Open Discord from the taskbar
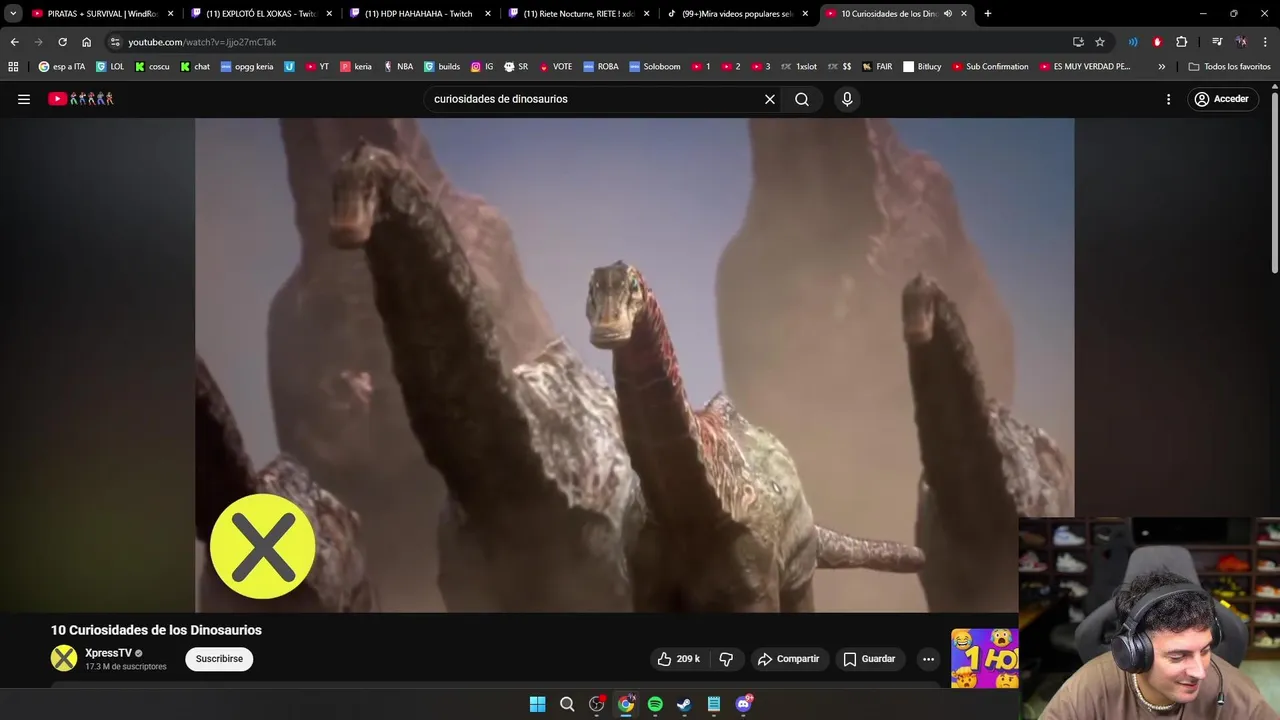 [743, 704]
